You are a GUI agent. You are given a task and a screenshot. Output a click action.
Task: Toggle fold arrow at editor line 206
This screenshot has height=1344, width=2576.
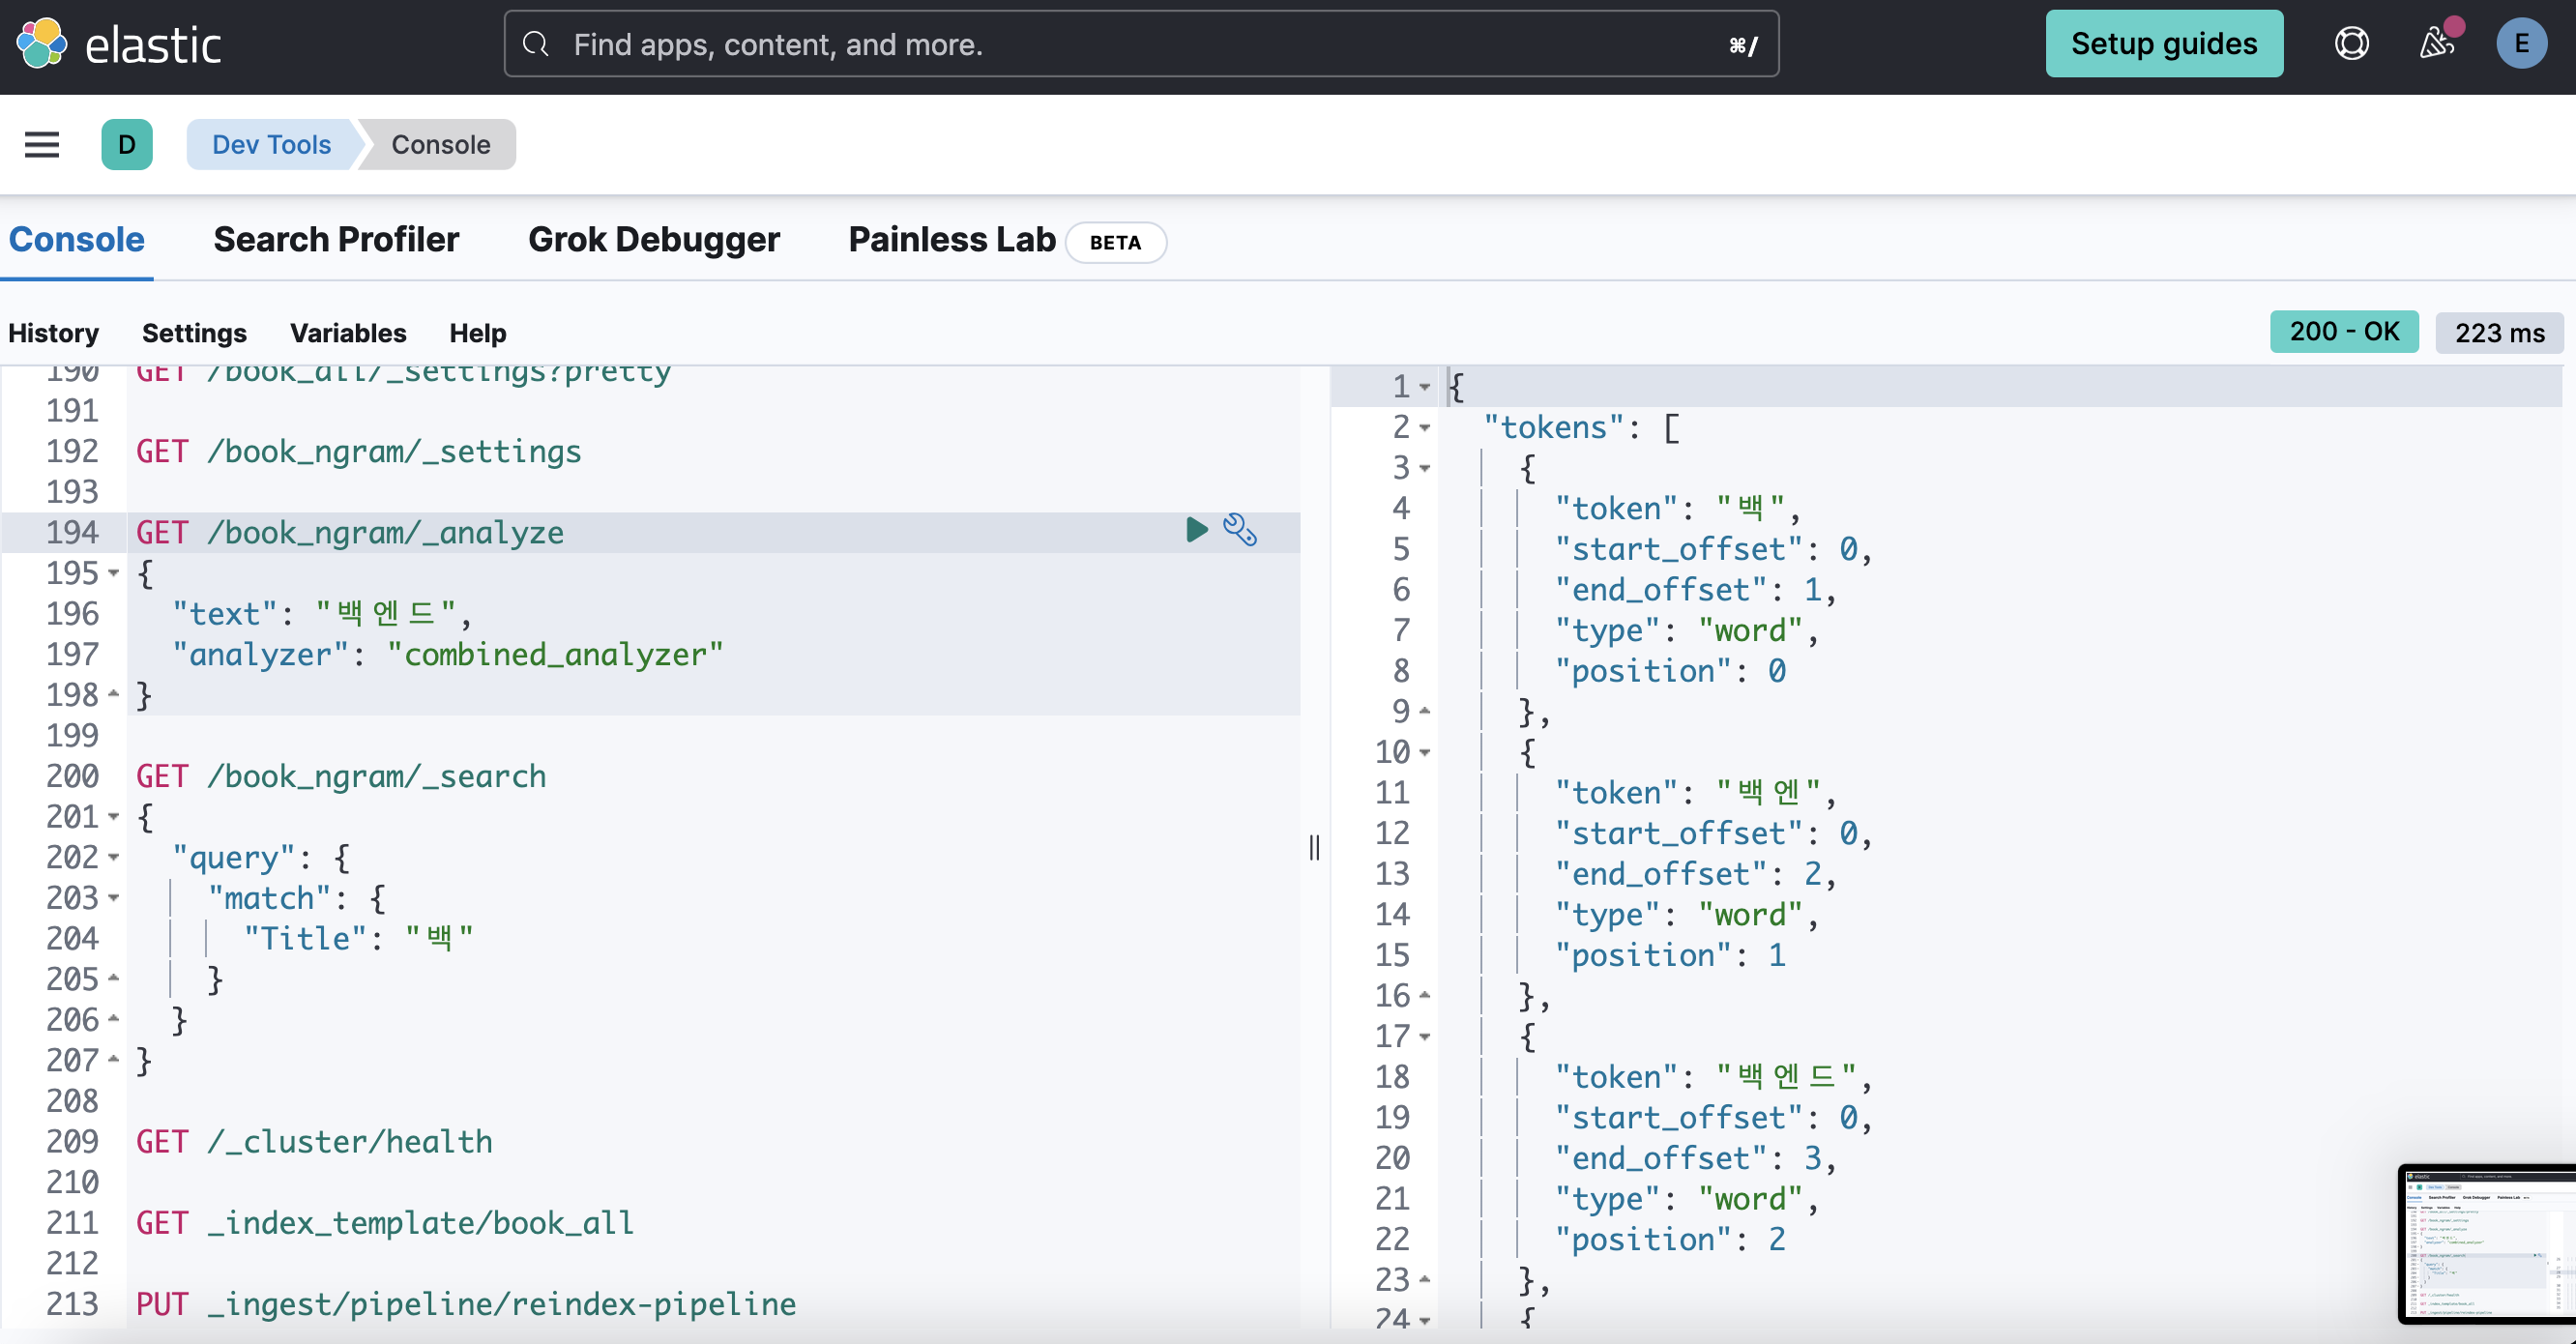114,1019
